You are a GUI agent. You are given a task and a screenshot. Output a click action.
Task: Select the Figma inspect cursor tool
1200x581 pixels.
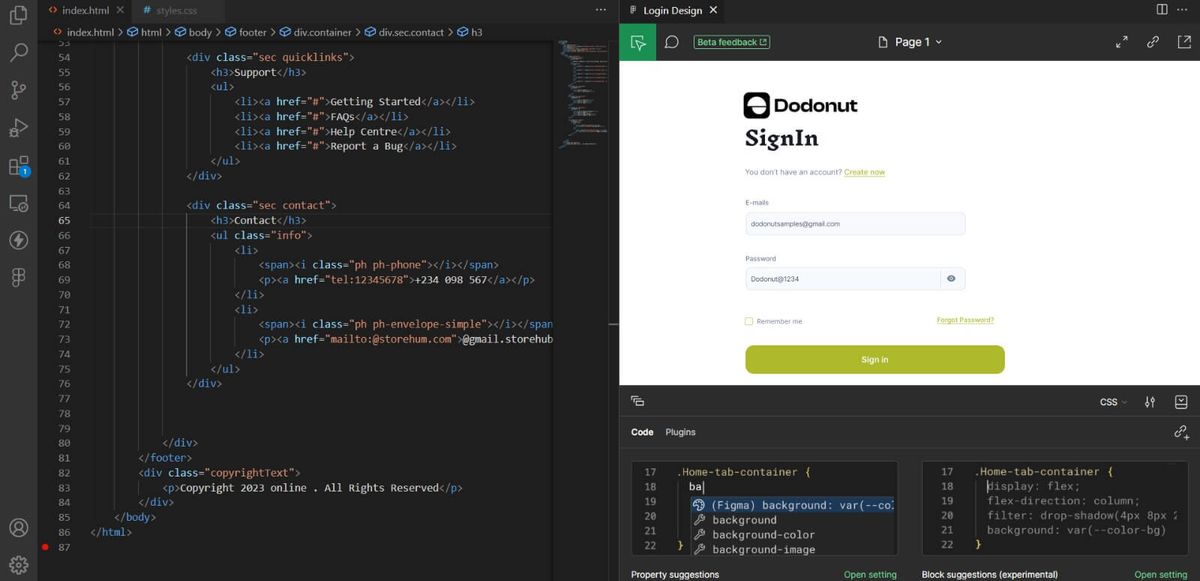pyautogui.click(x=638, y=42)
